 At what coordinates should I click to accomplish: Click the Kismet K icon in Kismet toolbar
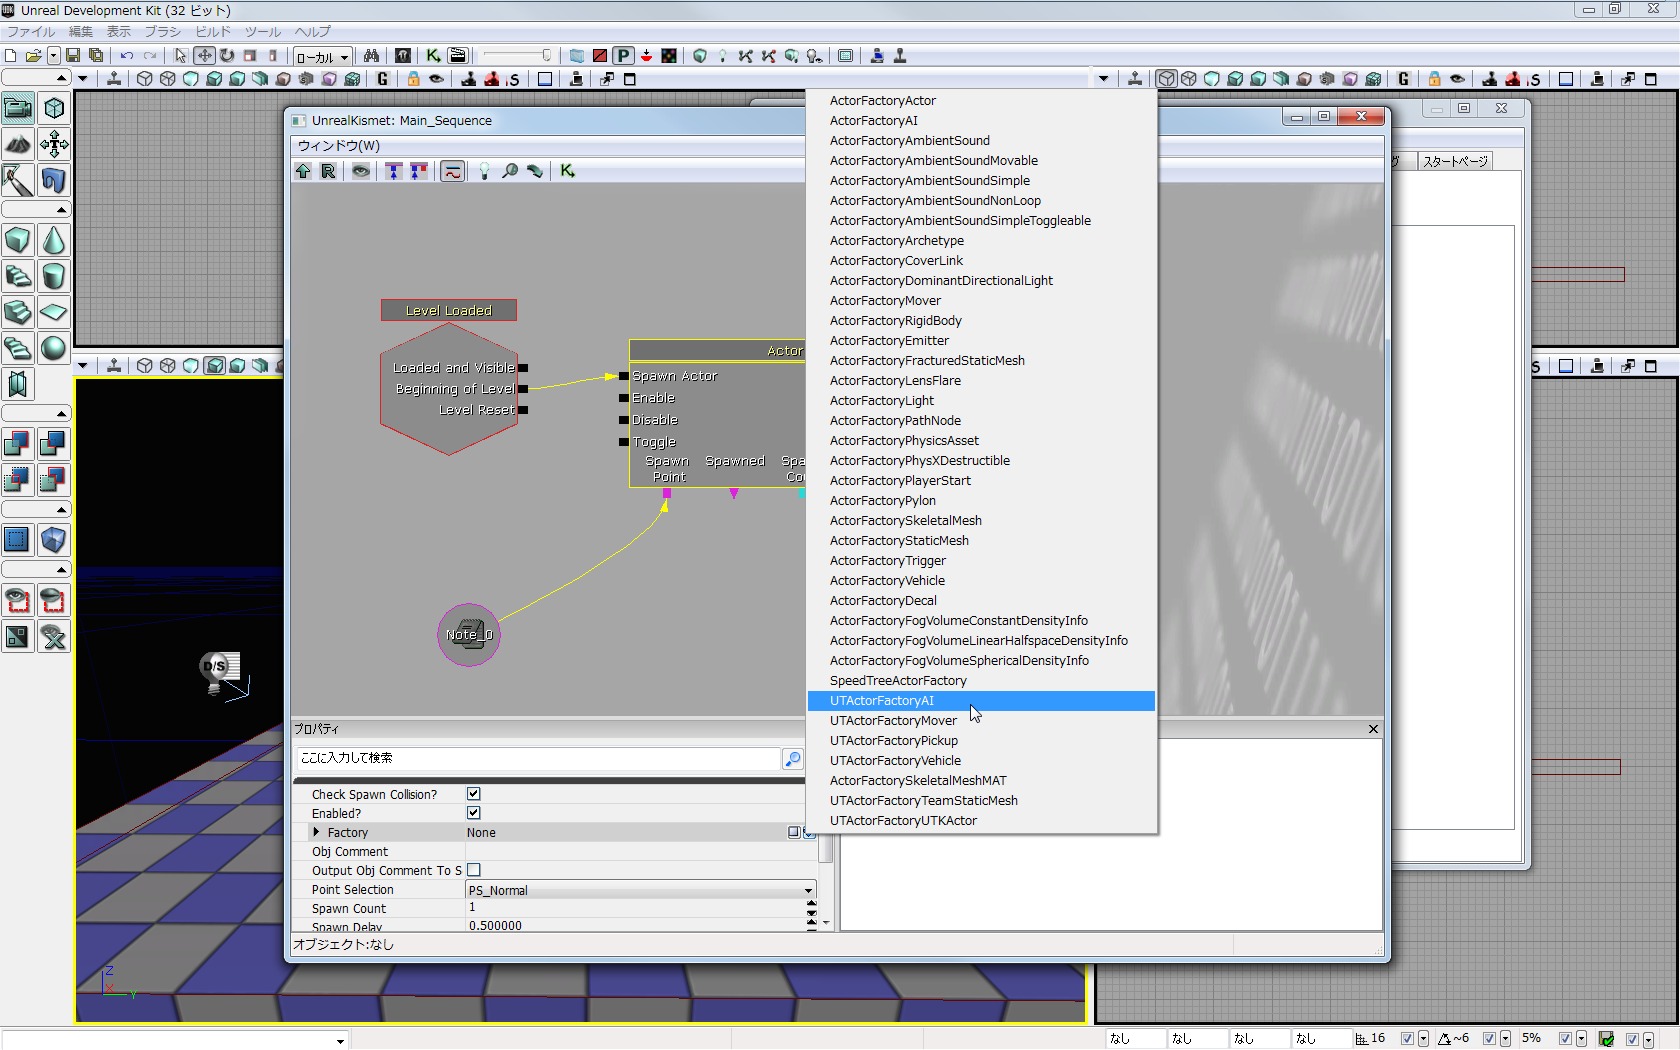tap(567, 171)
